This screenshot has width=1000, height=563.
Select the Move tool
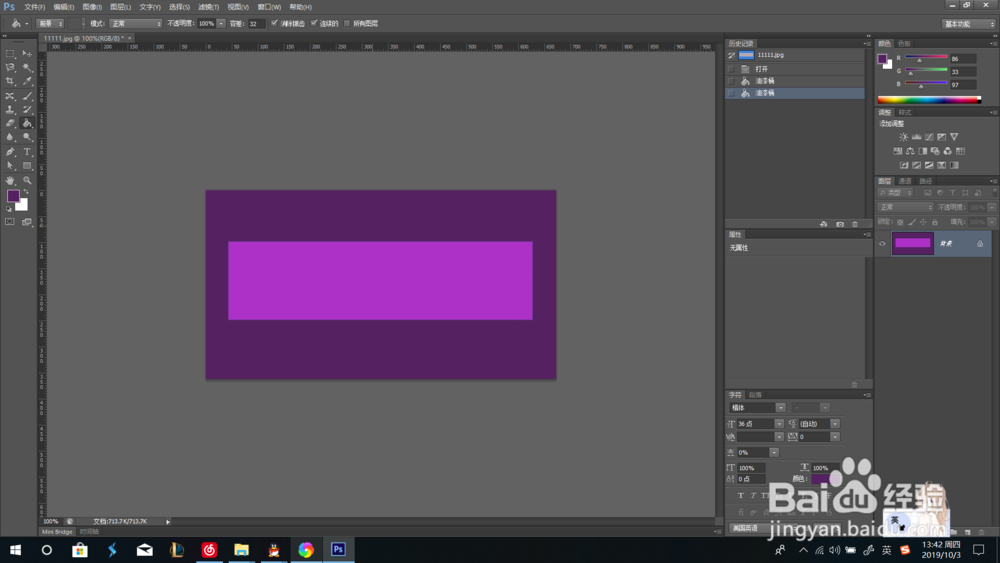pyautogui.click(x=27, y=54)
